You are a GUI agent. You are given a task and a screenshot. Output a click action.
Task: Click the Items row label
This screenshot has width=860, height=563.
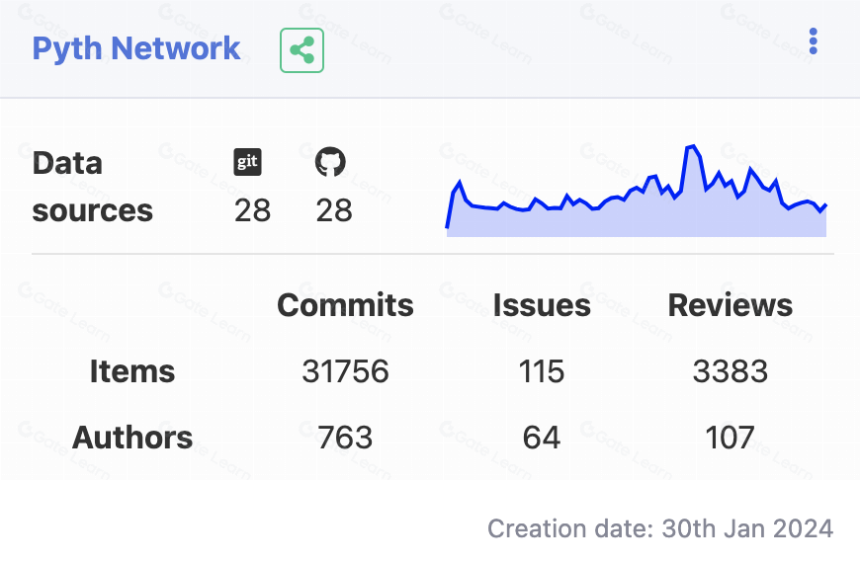click(x=132, y=371)
